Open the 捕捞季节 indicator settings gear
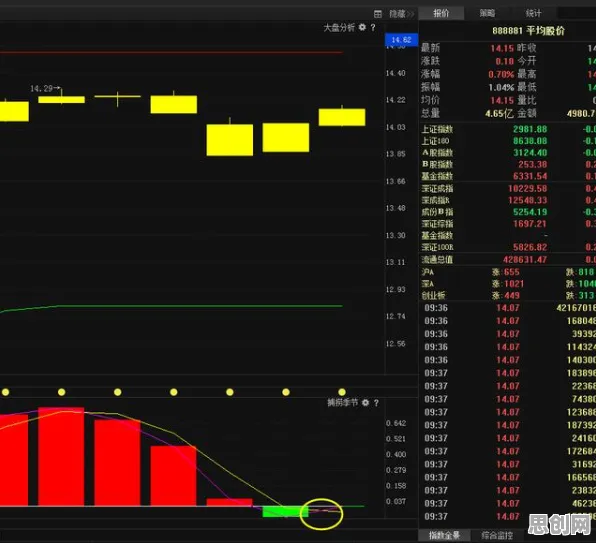The height and width of the screenshot is (543, 596). [x=365, y=402]
